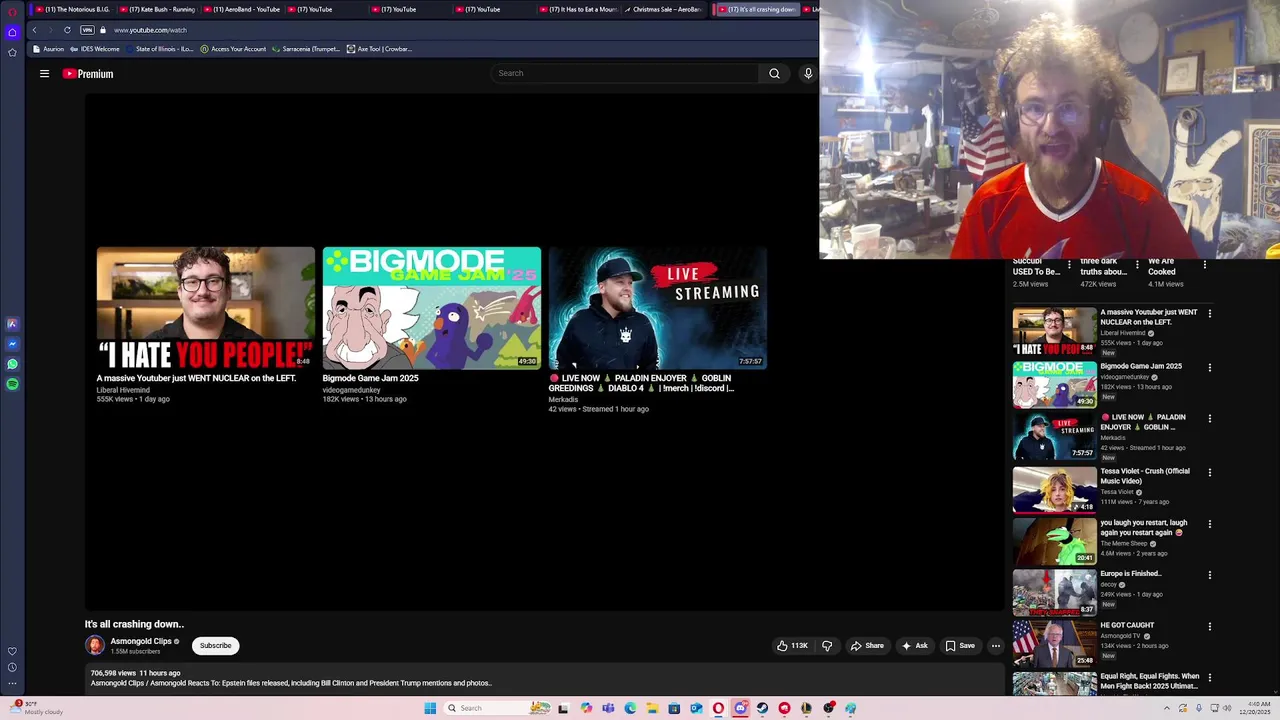Open options menu for Tessa Violet Crush video
Image resolution: width=1280 pixels, height=720 pixels.
point(1209,472)
